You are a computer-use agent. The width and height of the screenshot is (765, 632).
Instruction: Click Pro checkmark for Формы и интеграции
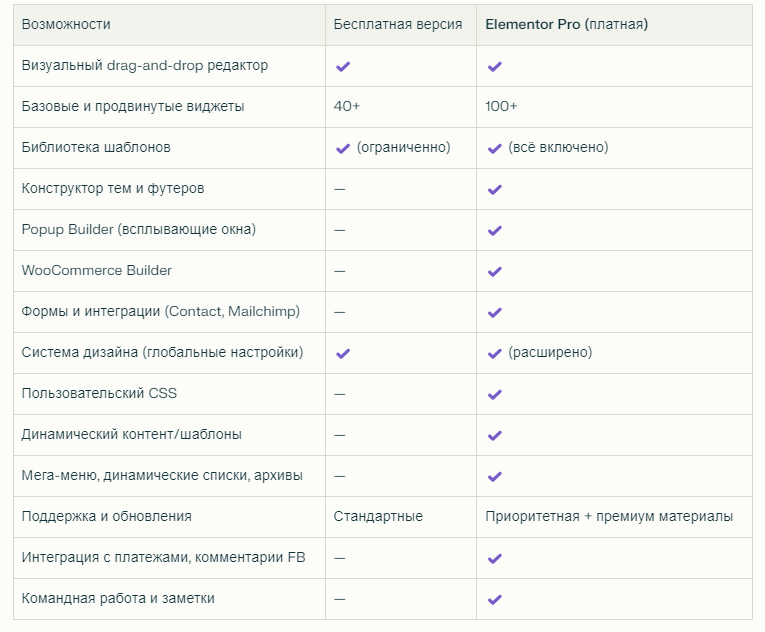(x=494, y=312)
